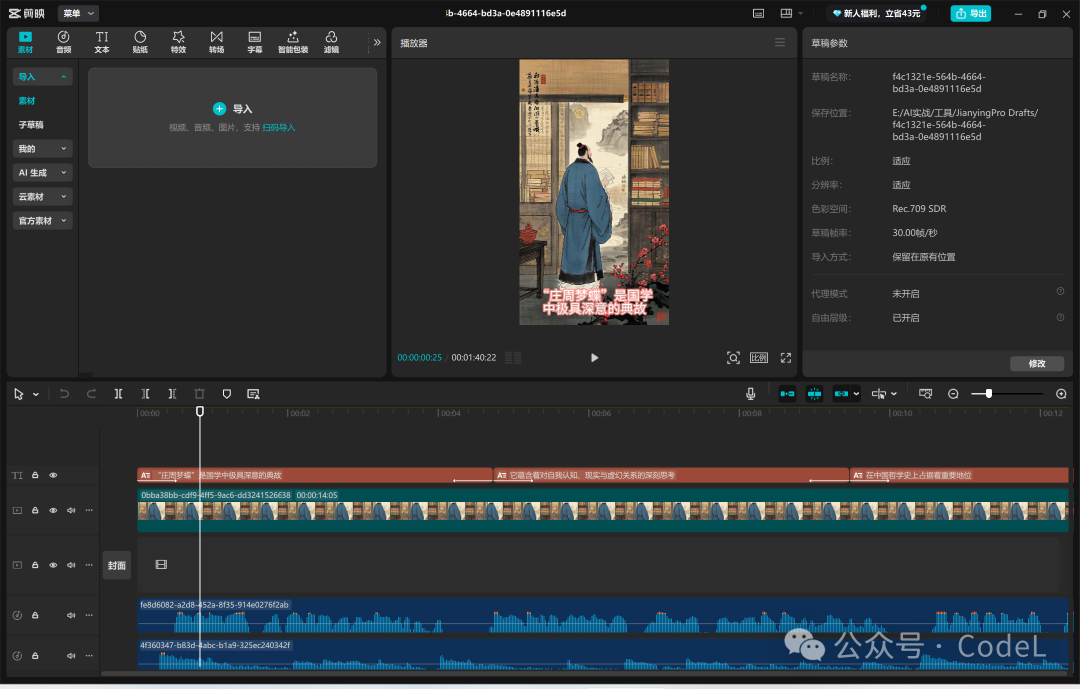The height and width of the screenshot is (689, 1080).
Task: Click the playhead marker on the ruler
Action: [200, 411]
